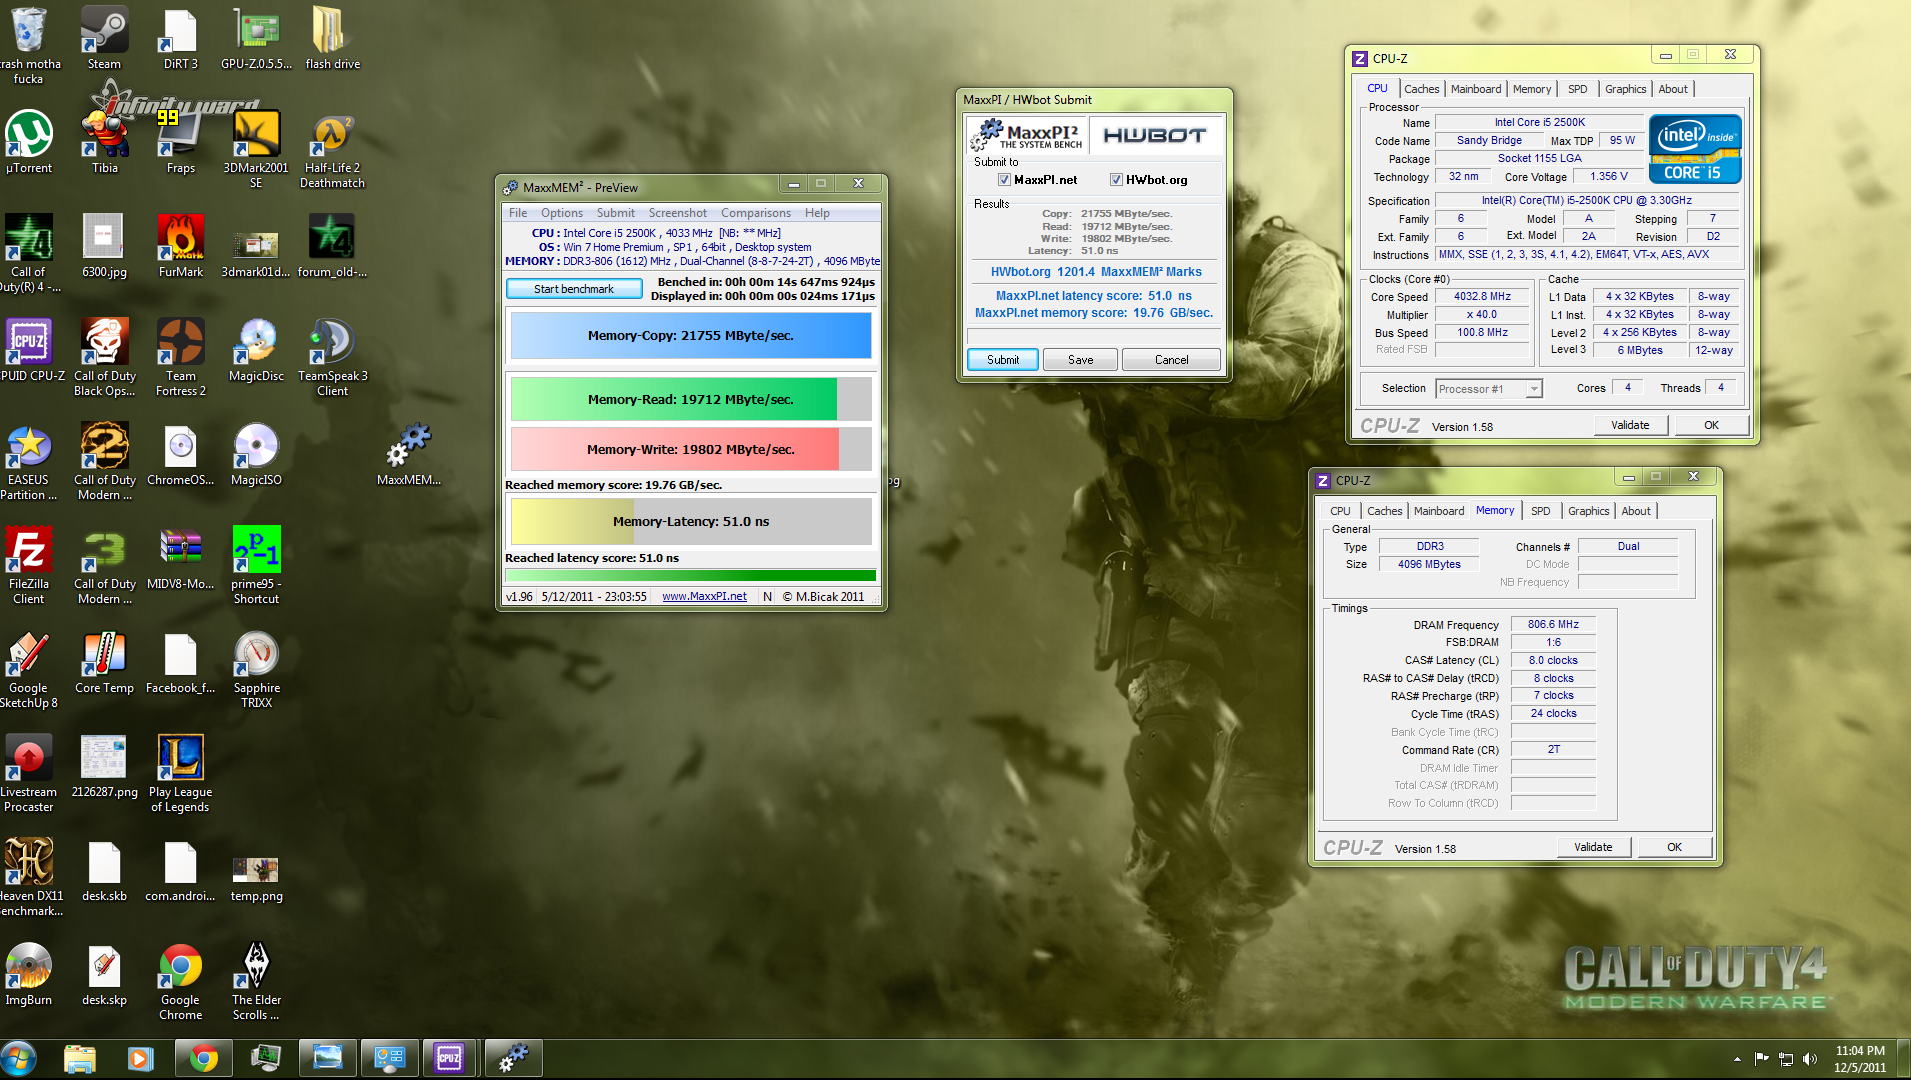Click the Intel Core i5 logo badge
This screenshot has height=1080, width=1911.
click(1695, 149)
